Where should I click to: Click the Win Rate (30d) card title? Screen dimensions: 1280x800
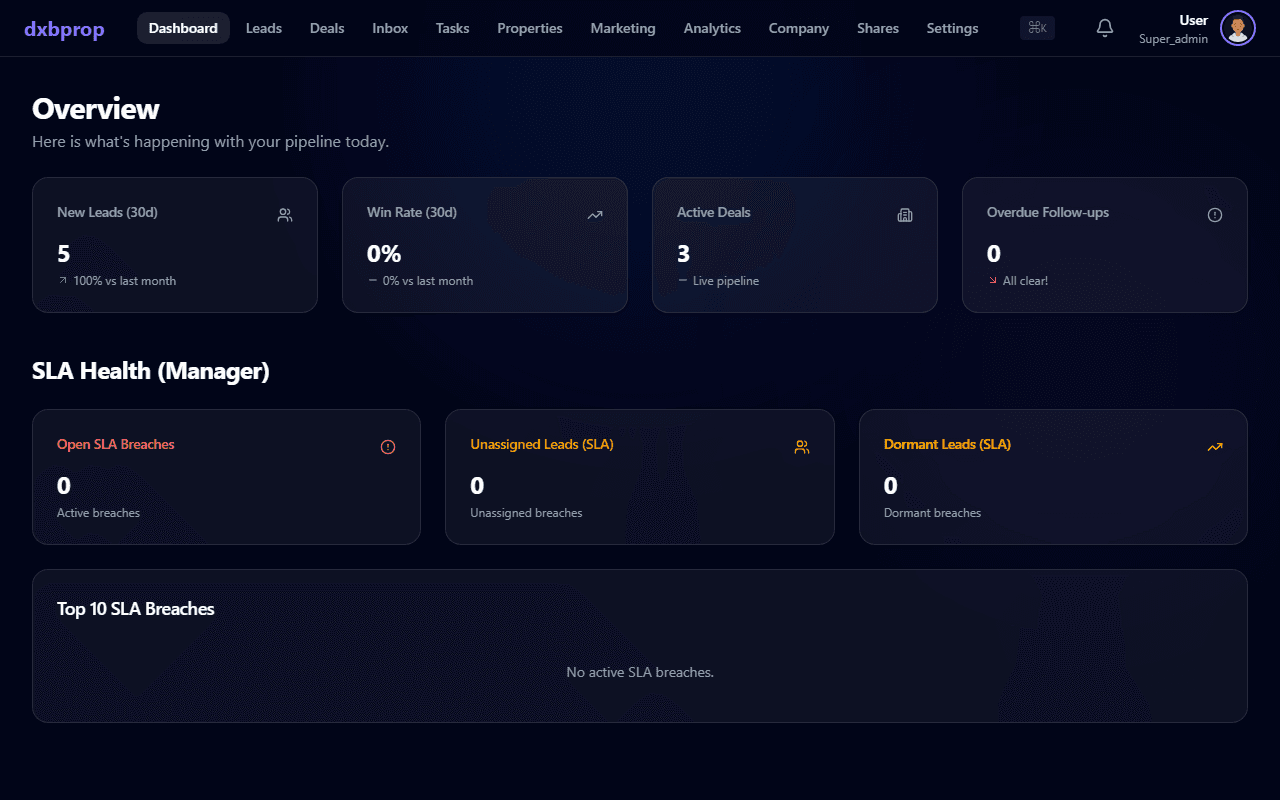[412, 212]
